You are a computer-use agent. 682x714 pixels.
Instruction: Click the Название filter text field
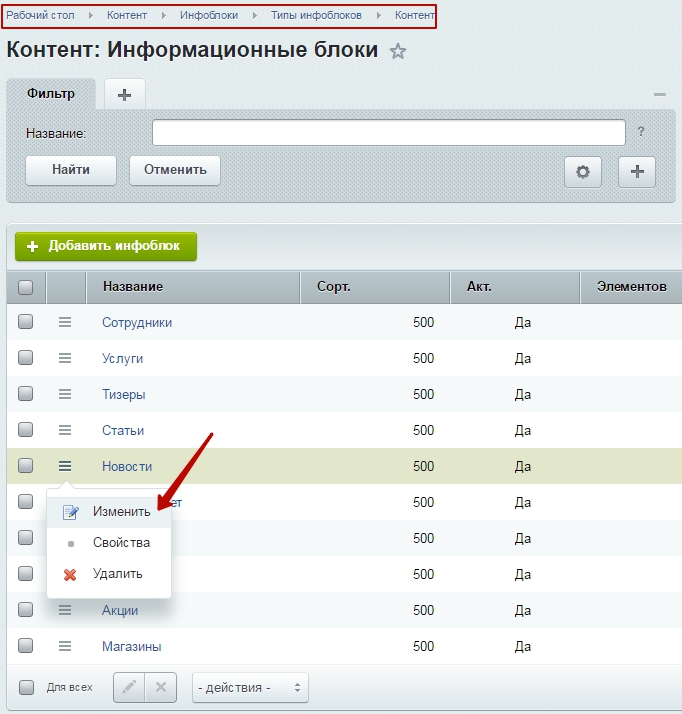tap(388, 133)
